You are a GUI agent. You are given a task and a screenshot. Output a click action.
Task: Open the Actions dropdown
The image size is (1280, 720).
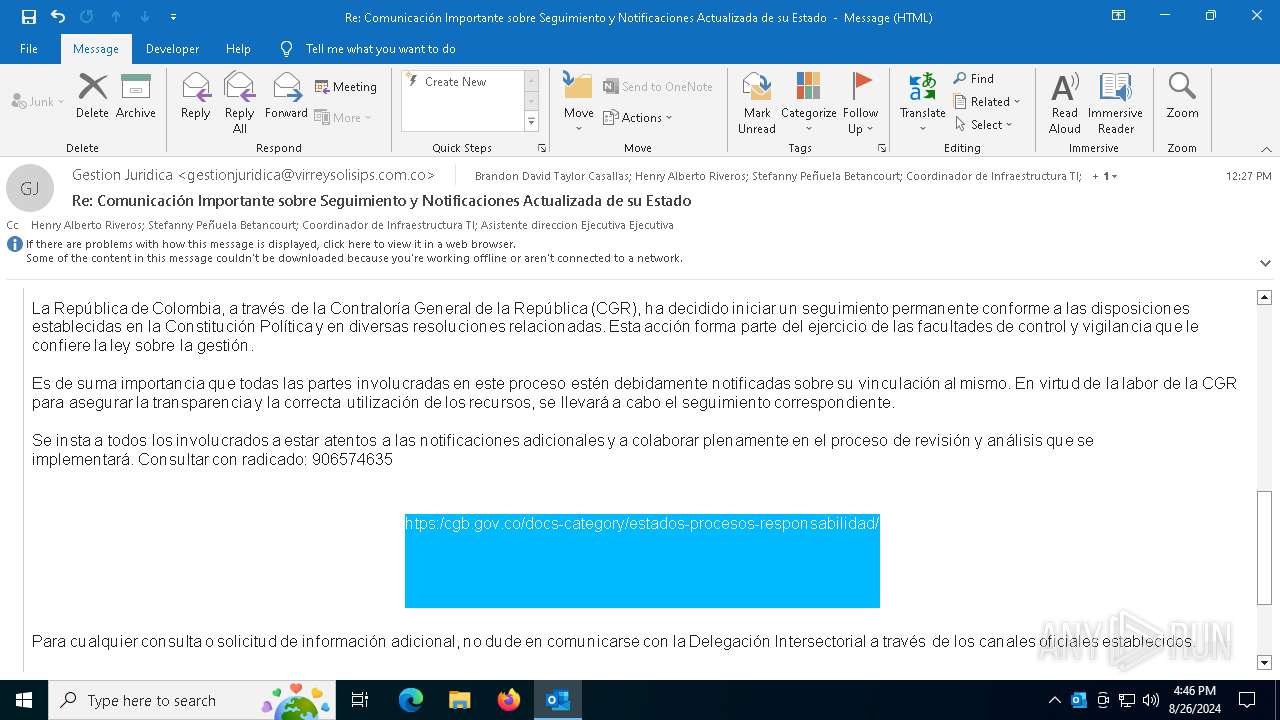tap(638, 117)
